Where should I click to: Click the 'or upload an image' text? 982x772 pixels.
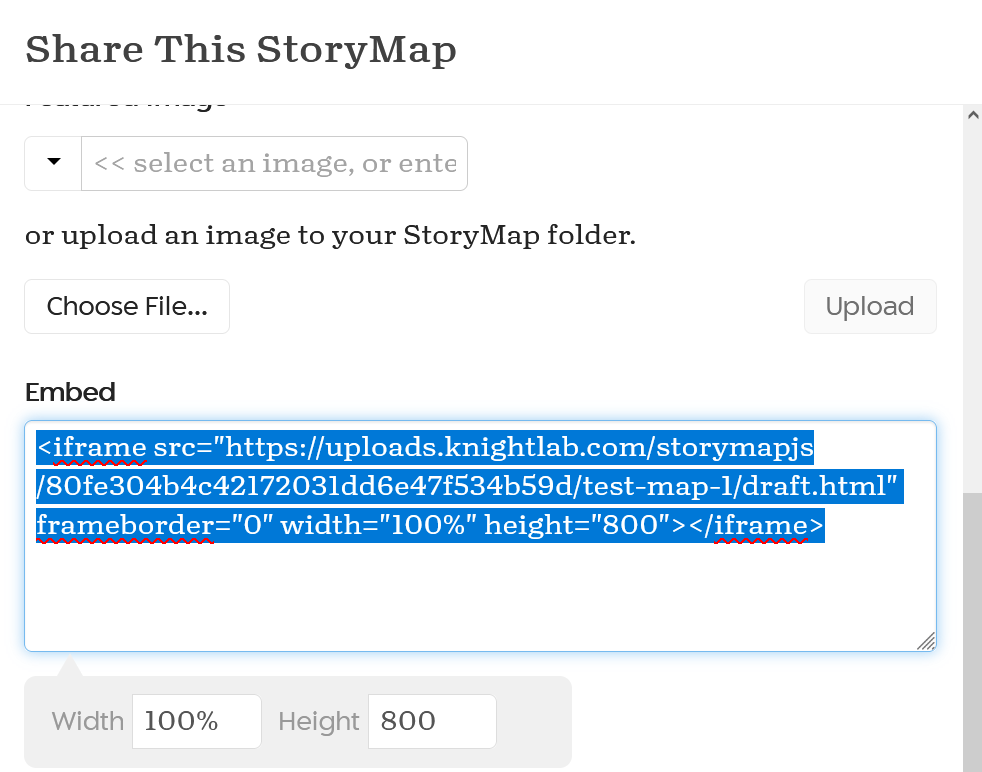click(330, 236)
